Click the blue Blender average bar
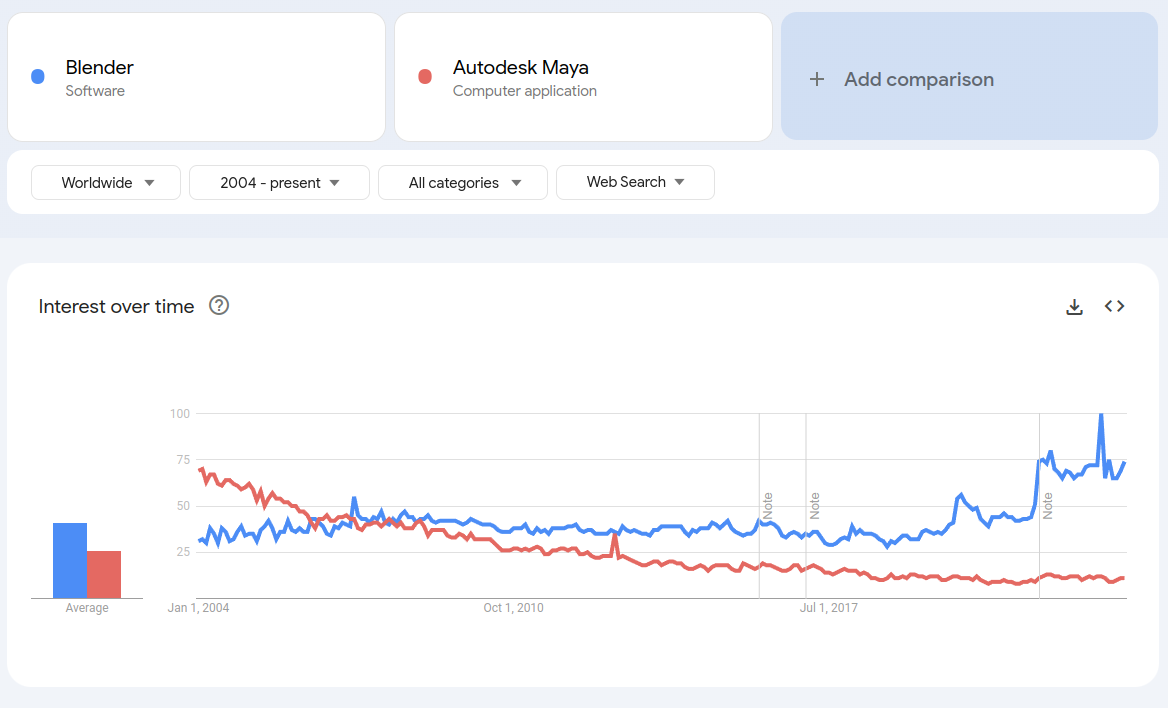The width and height of the screenshot is (1168, 708). pyautogui.click(x=70, y=560)
